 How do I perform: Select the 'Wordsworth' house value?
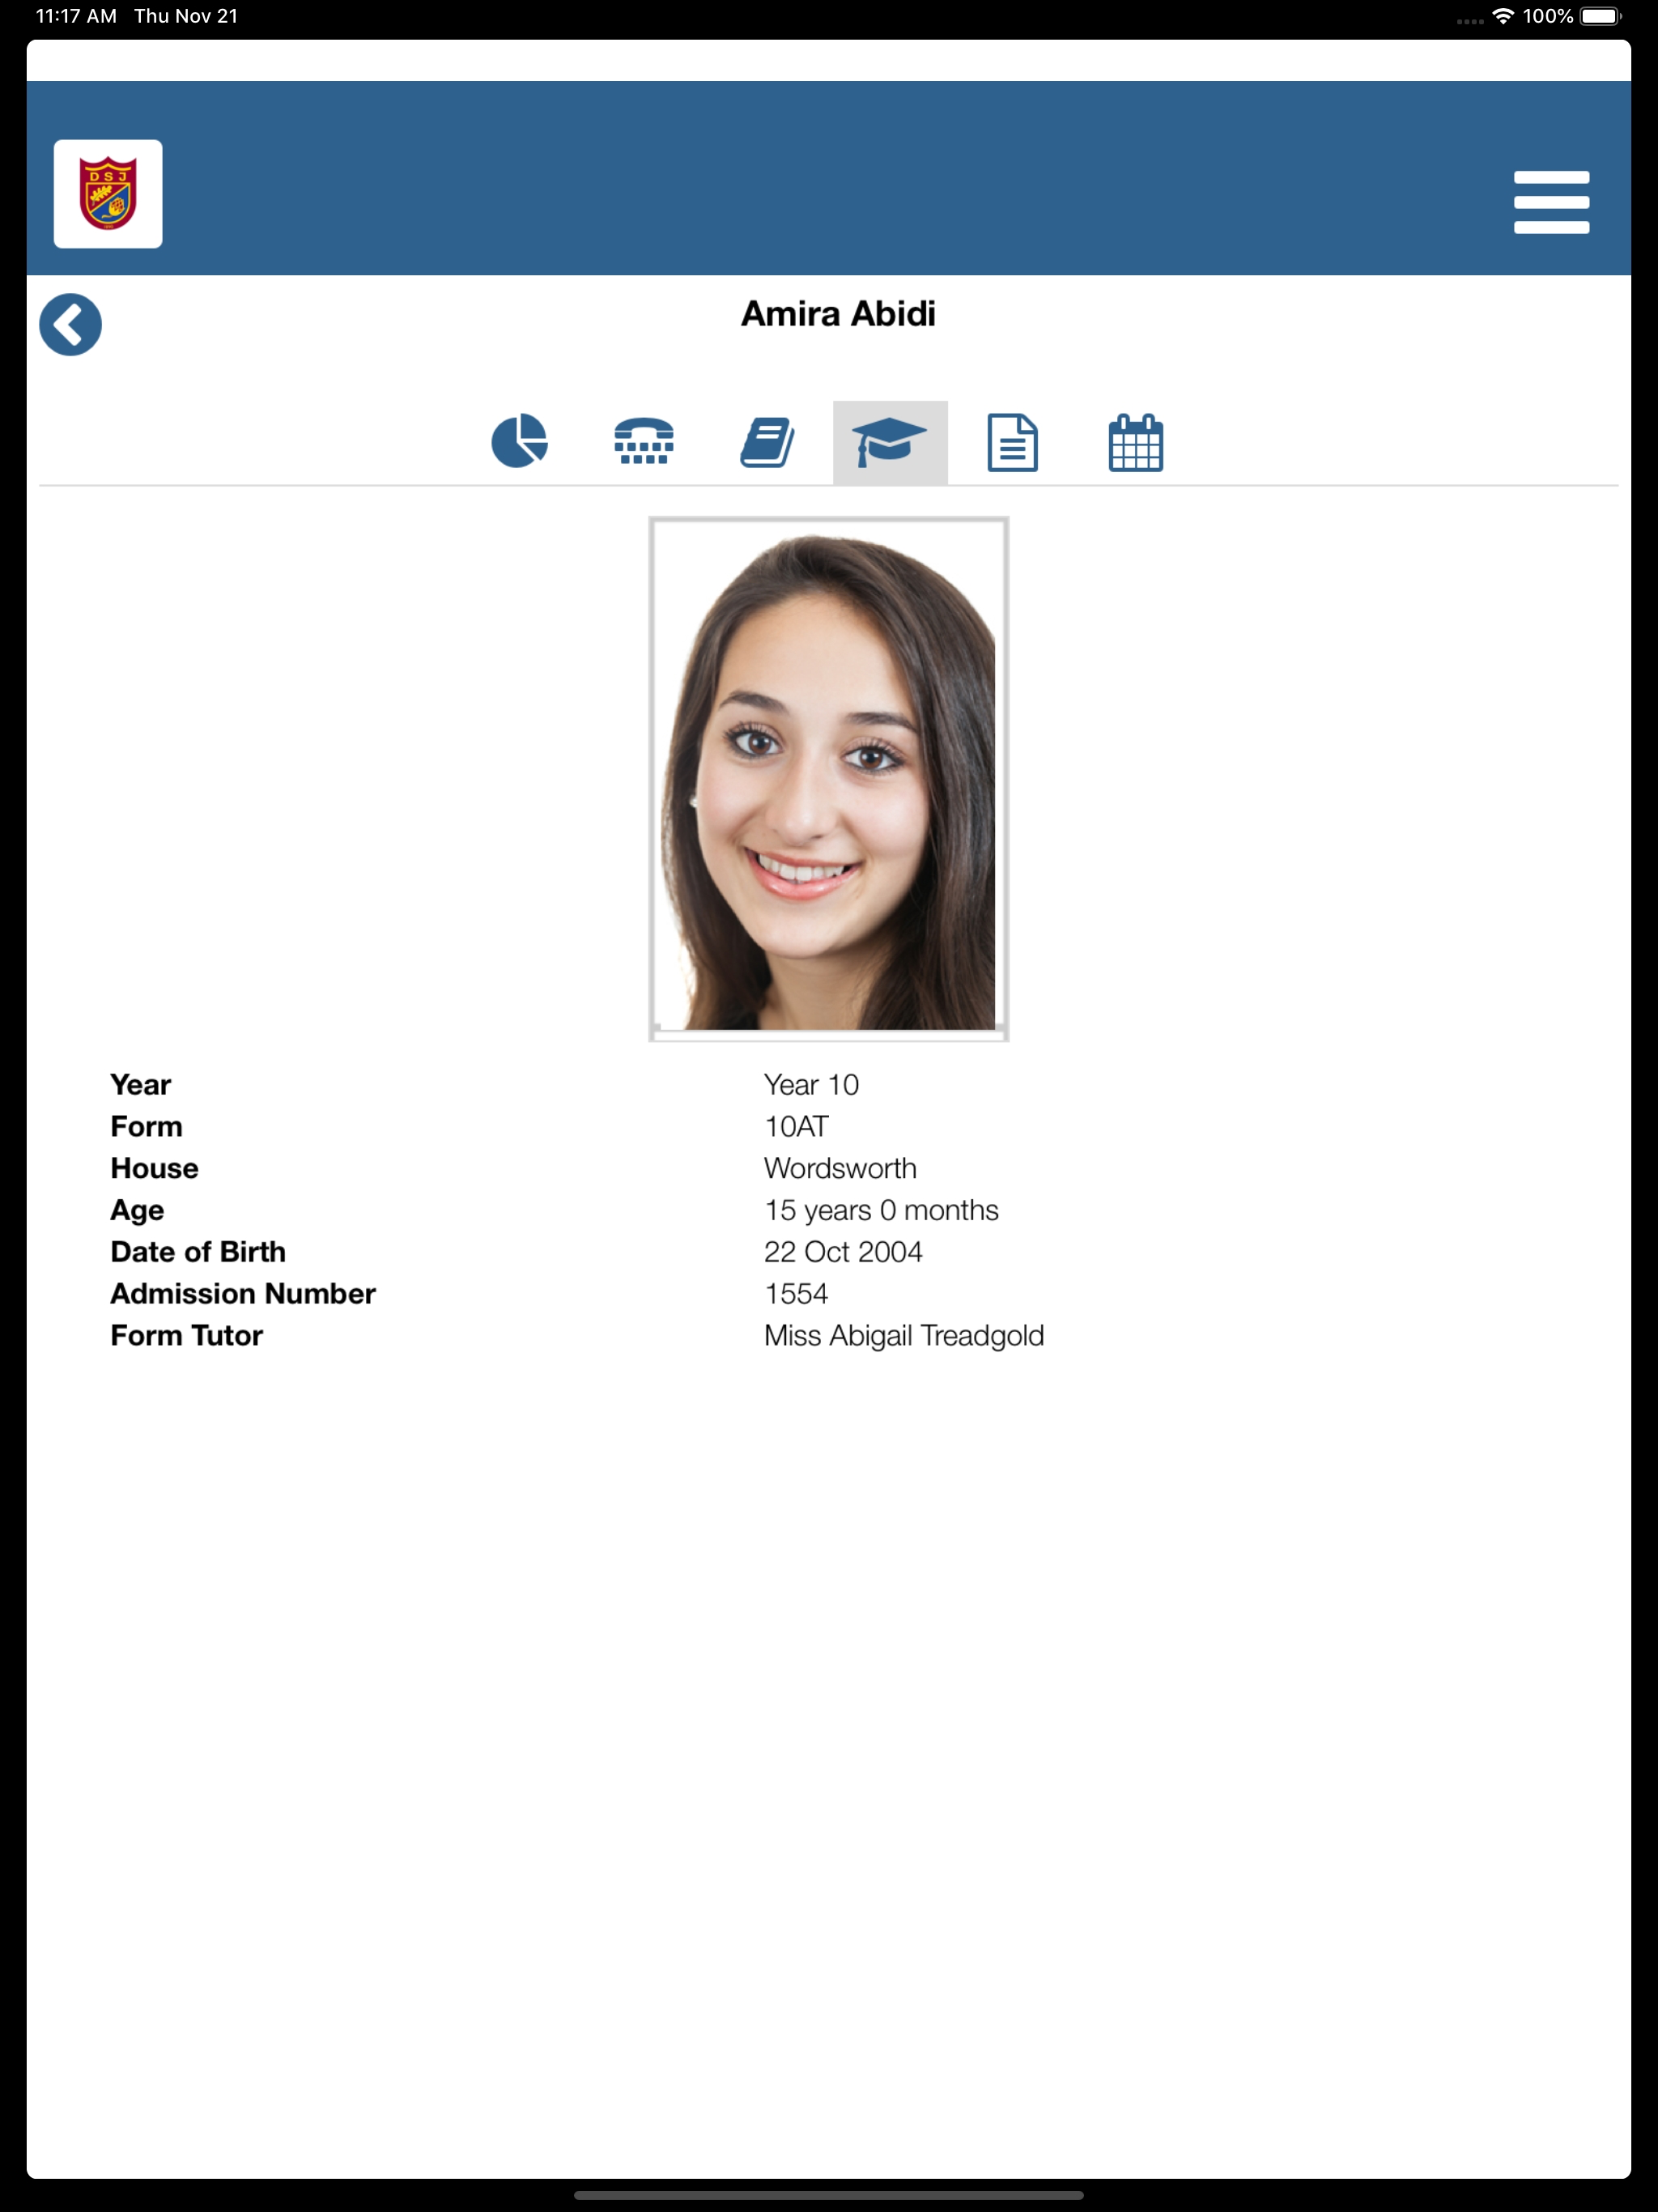(x=840, y=1168)
